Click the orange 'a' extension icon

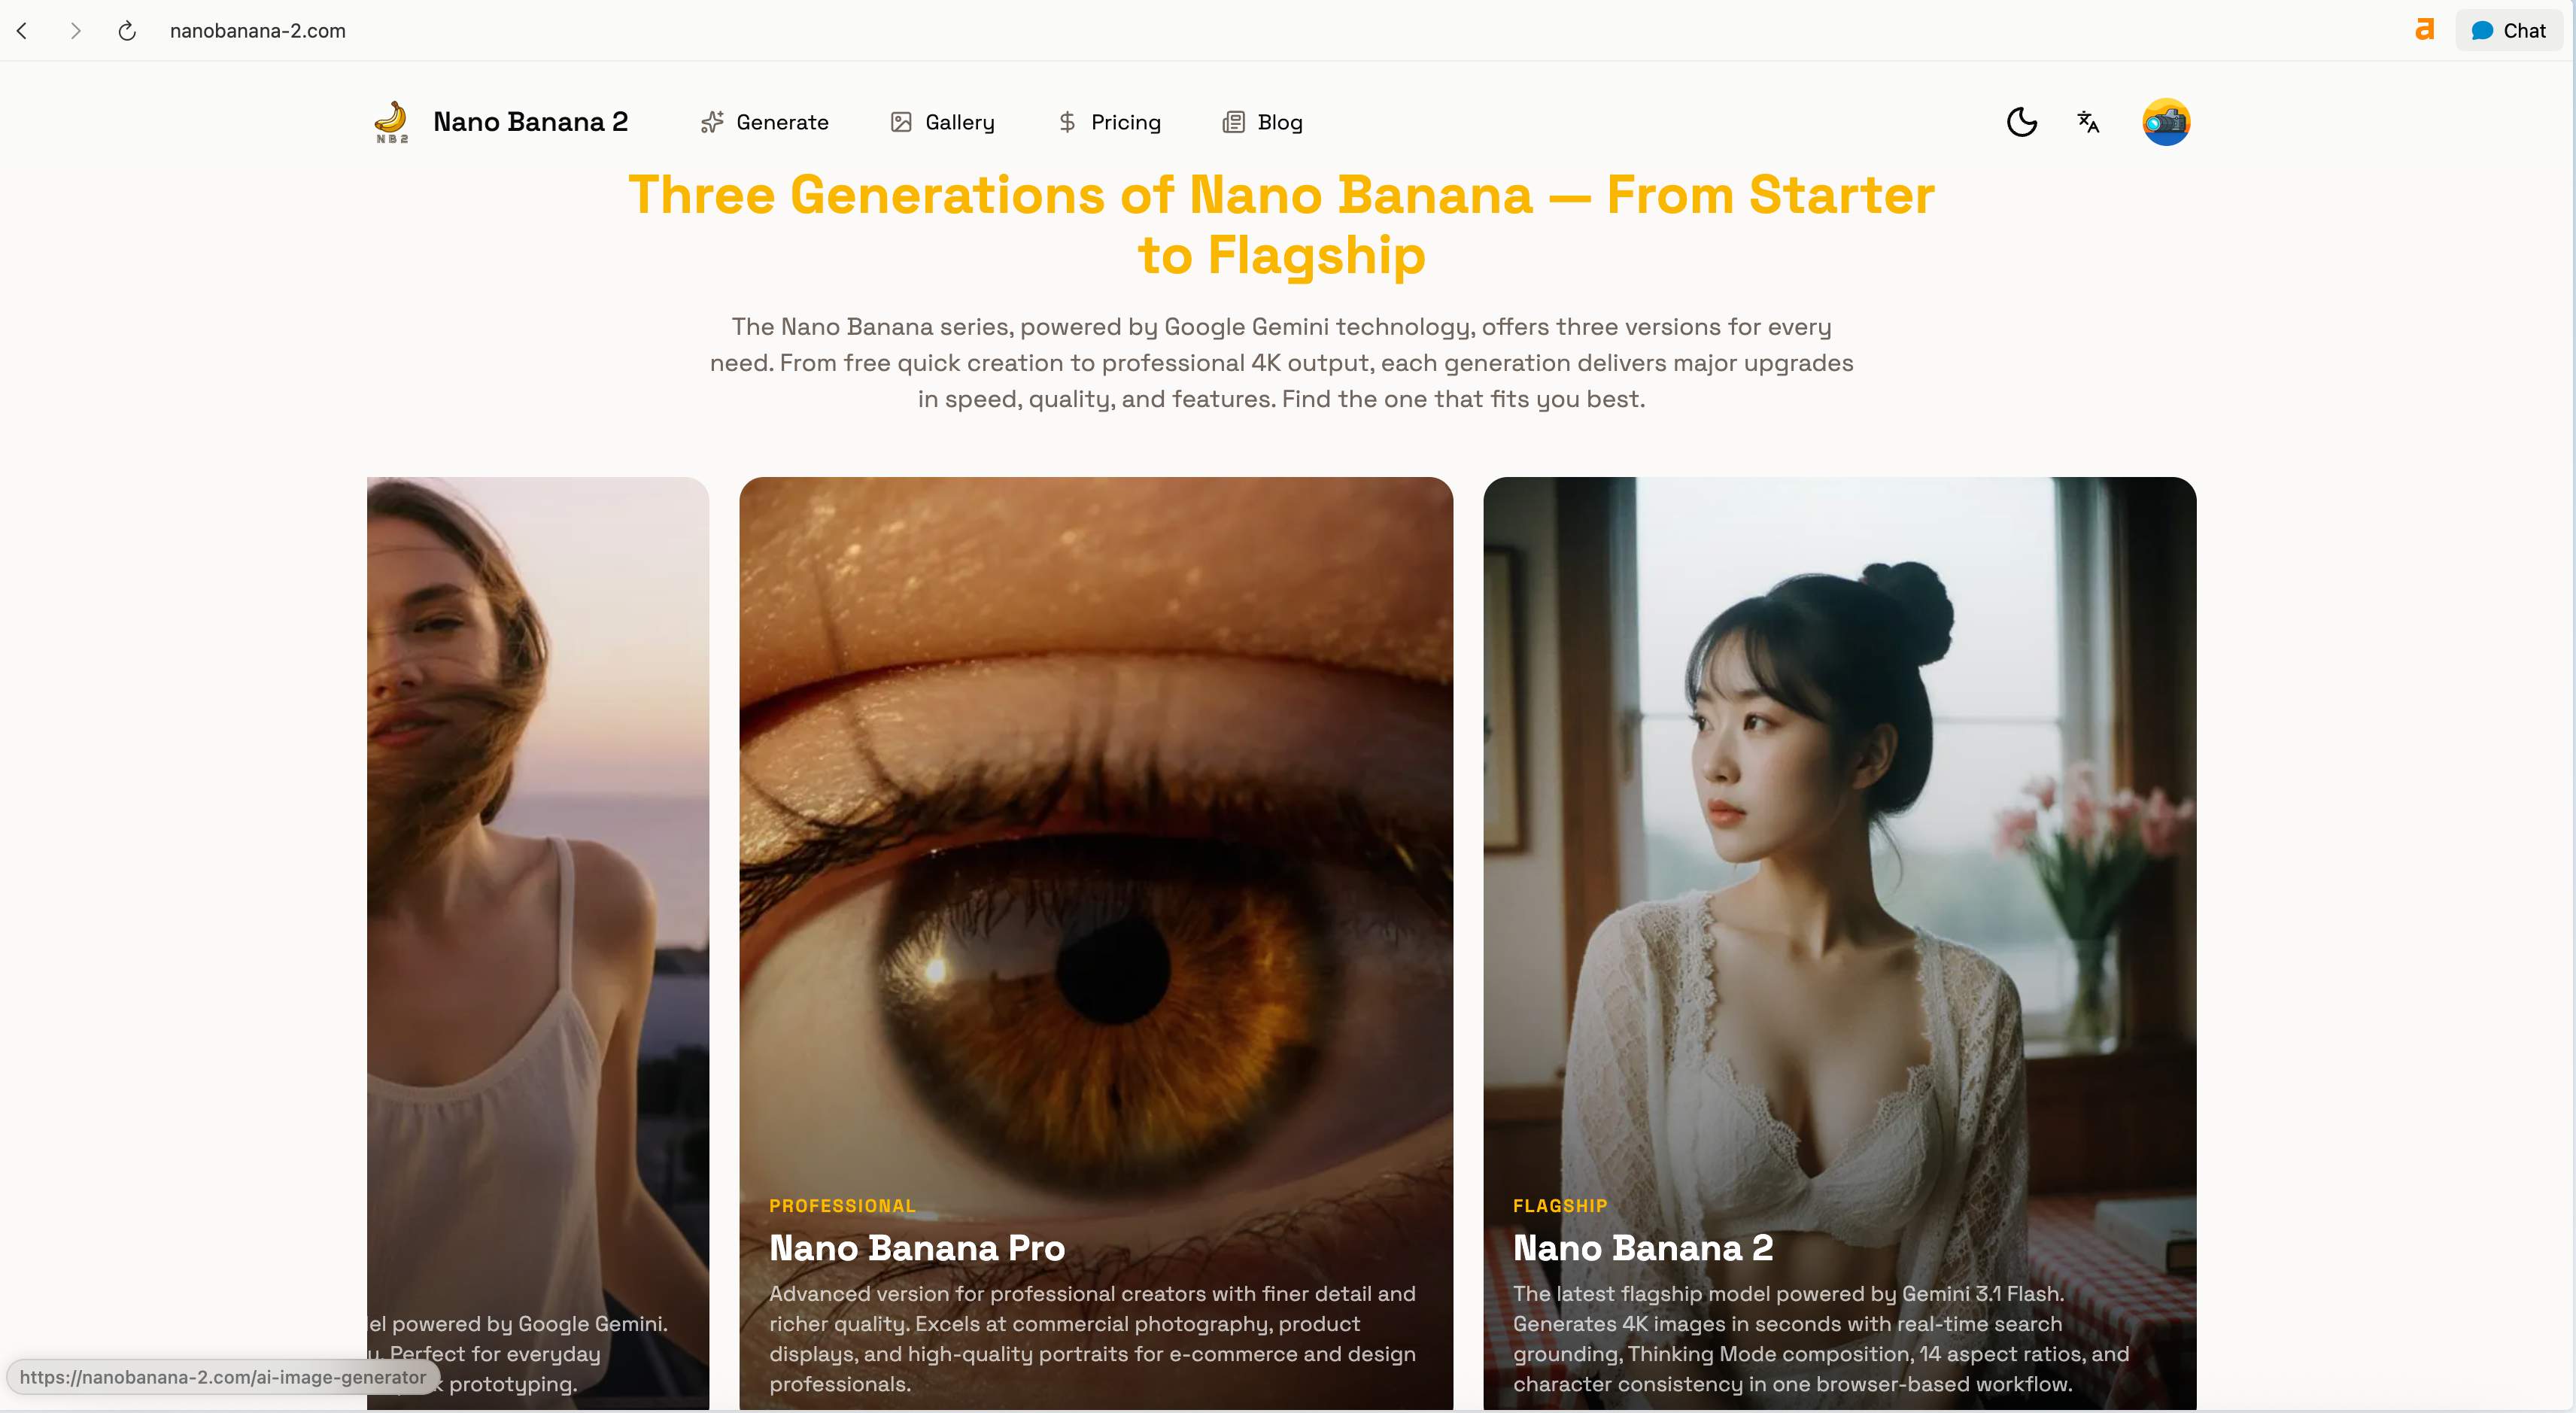(2424, 30)
